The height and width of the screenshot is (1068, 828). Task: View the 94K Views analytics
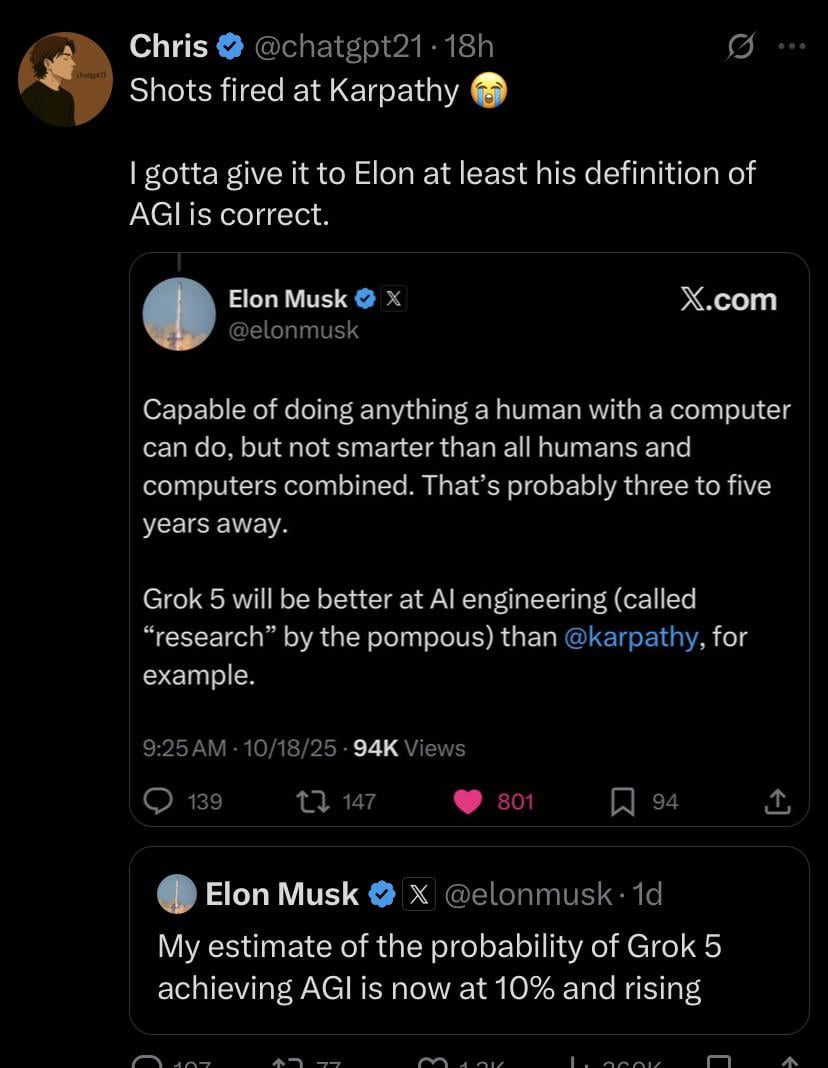click(410, 748)
